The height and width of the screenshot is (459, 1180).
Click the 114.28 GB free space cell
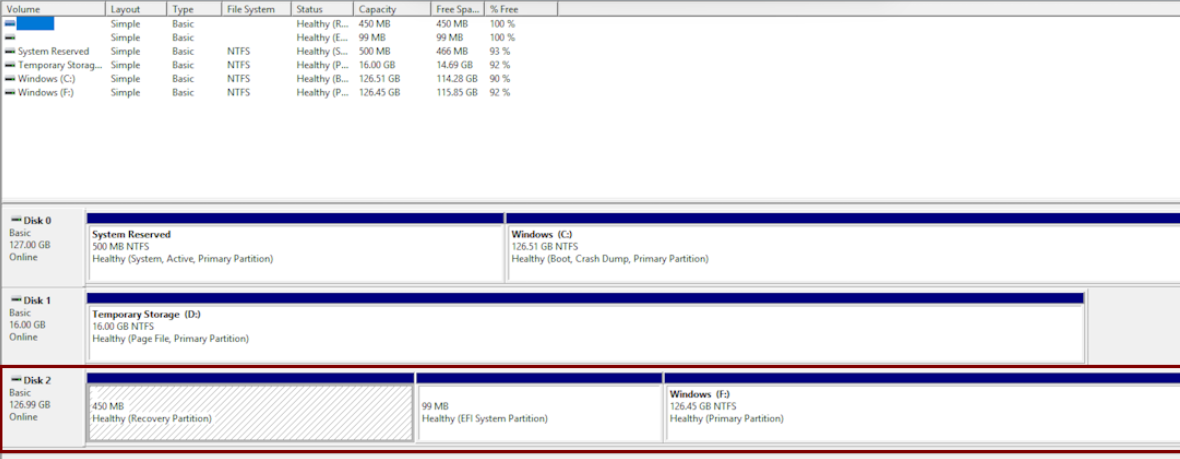(457, 78)
